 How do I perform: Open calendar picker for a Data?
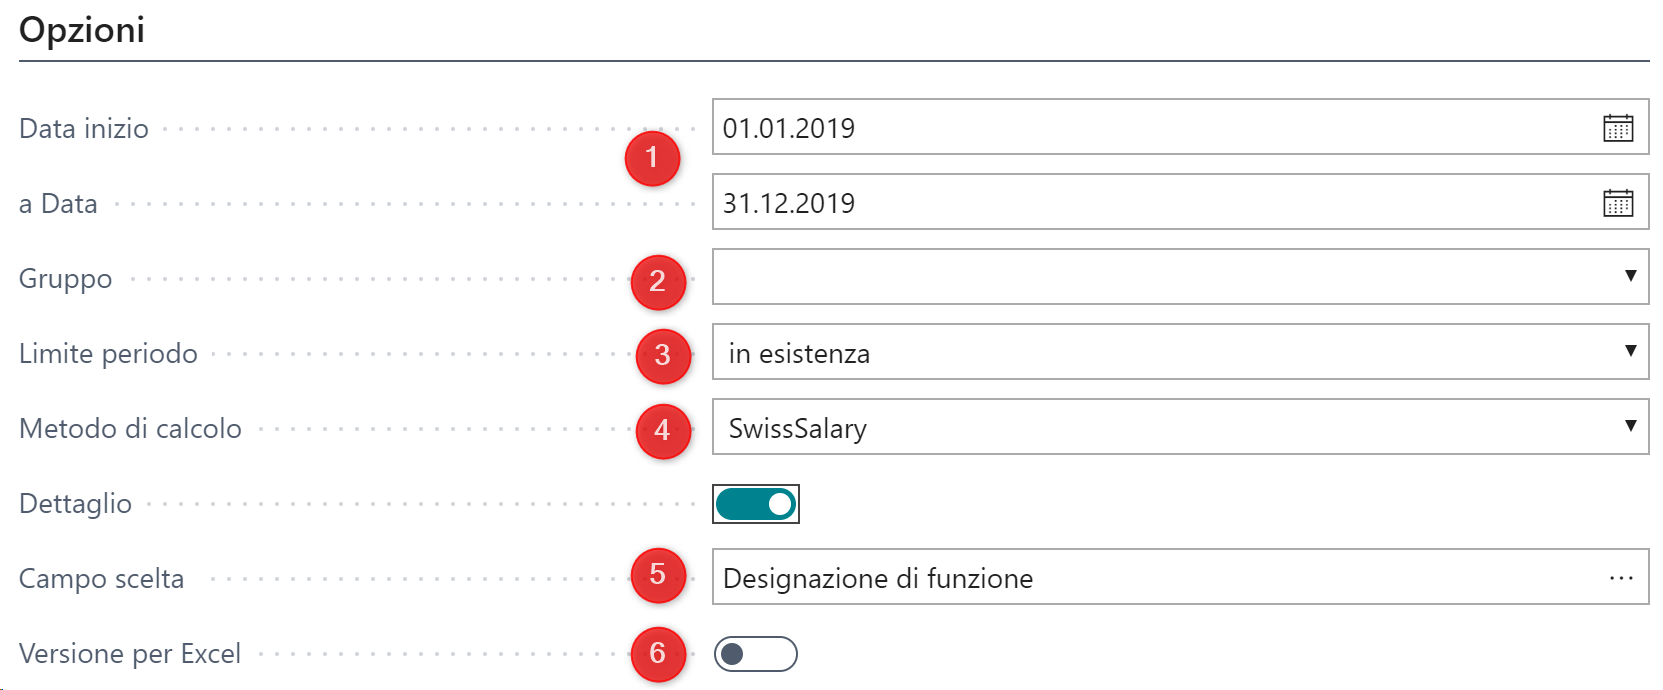click(1617, 203)
